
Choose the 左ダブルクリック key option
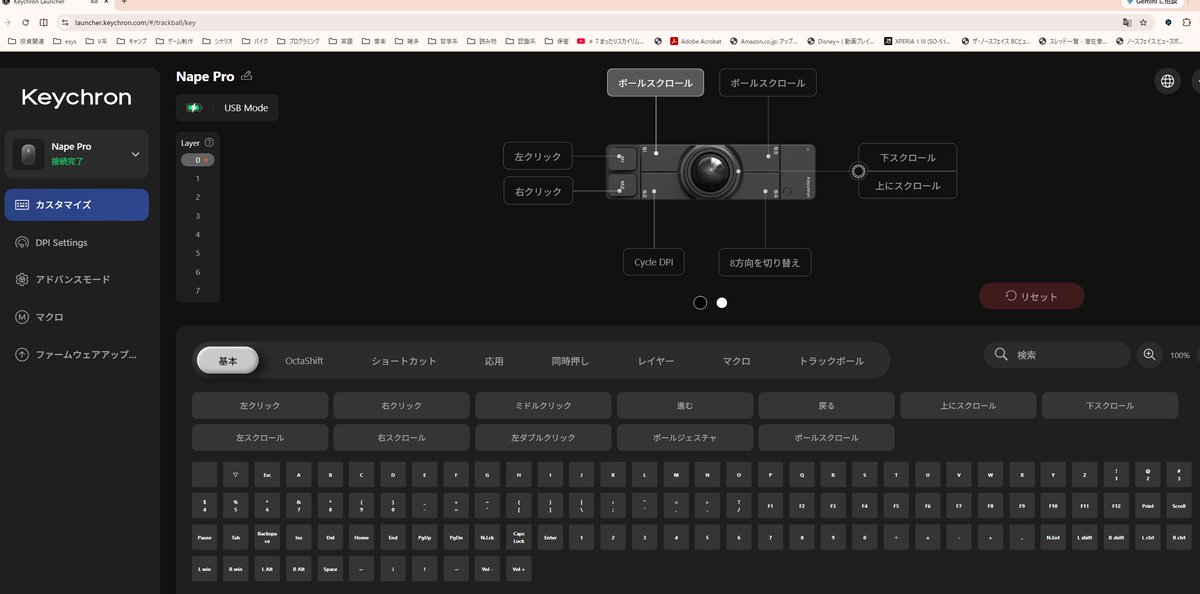click(x=544, y=438)
